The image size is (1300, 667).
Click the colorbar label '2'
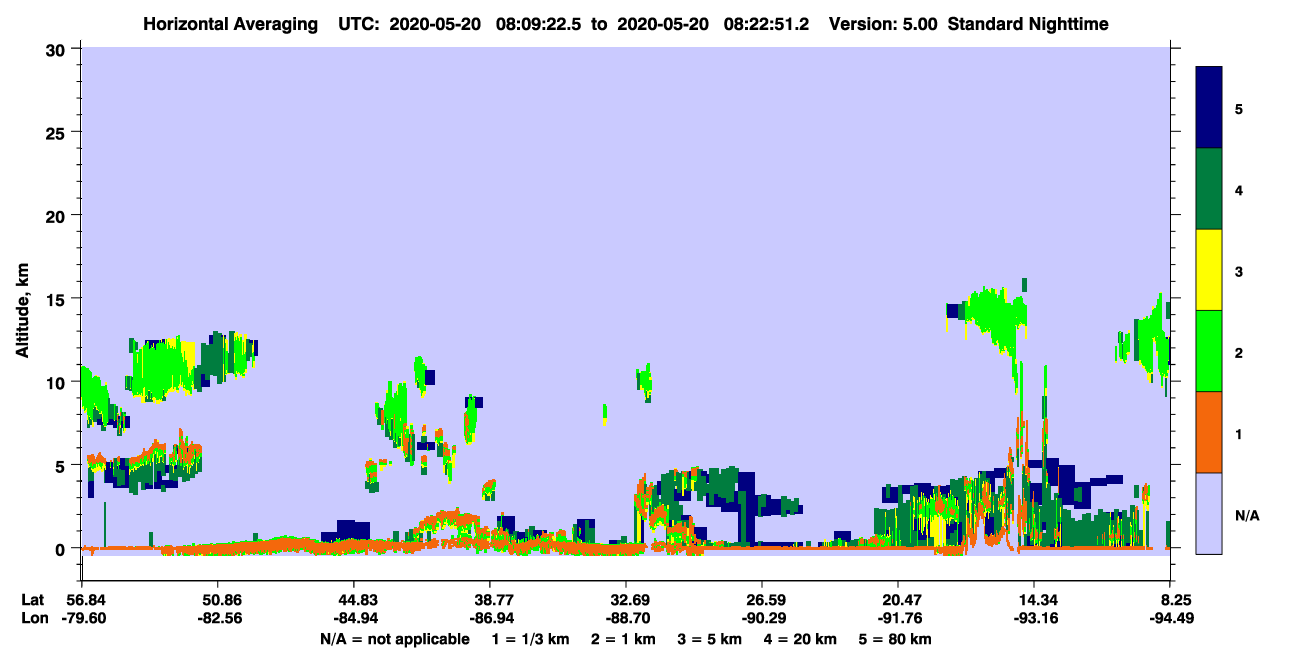click(x=1238, y=352)
